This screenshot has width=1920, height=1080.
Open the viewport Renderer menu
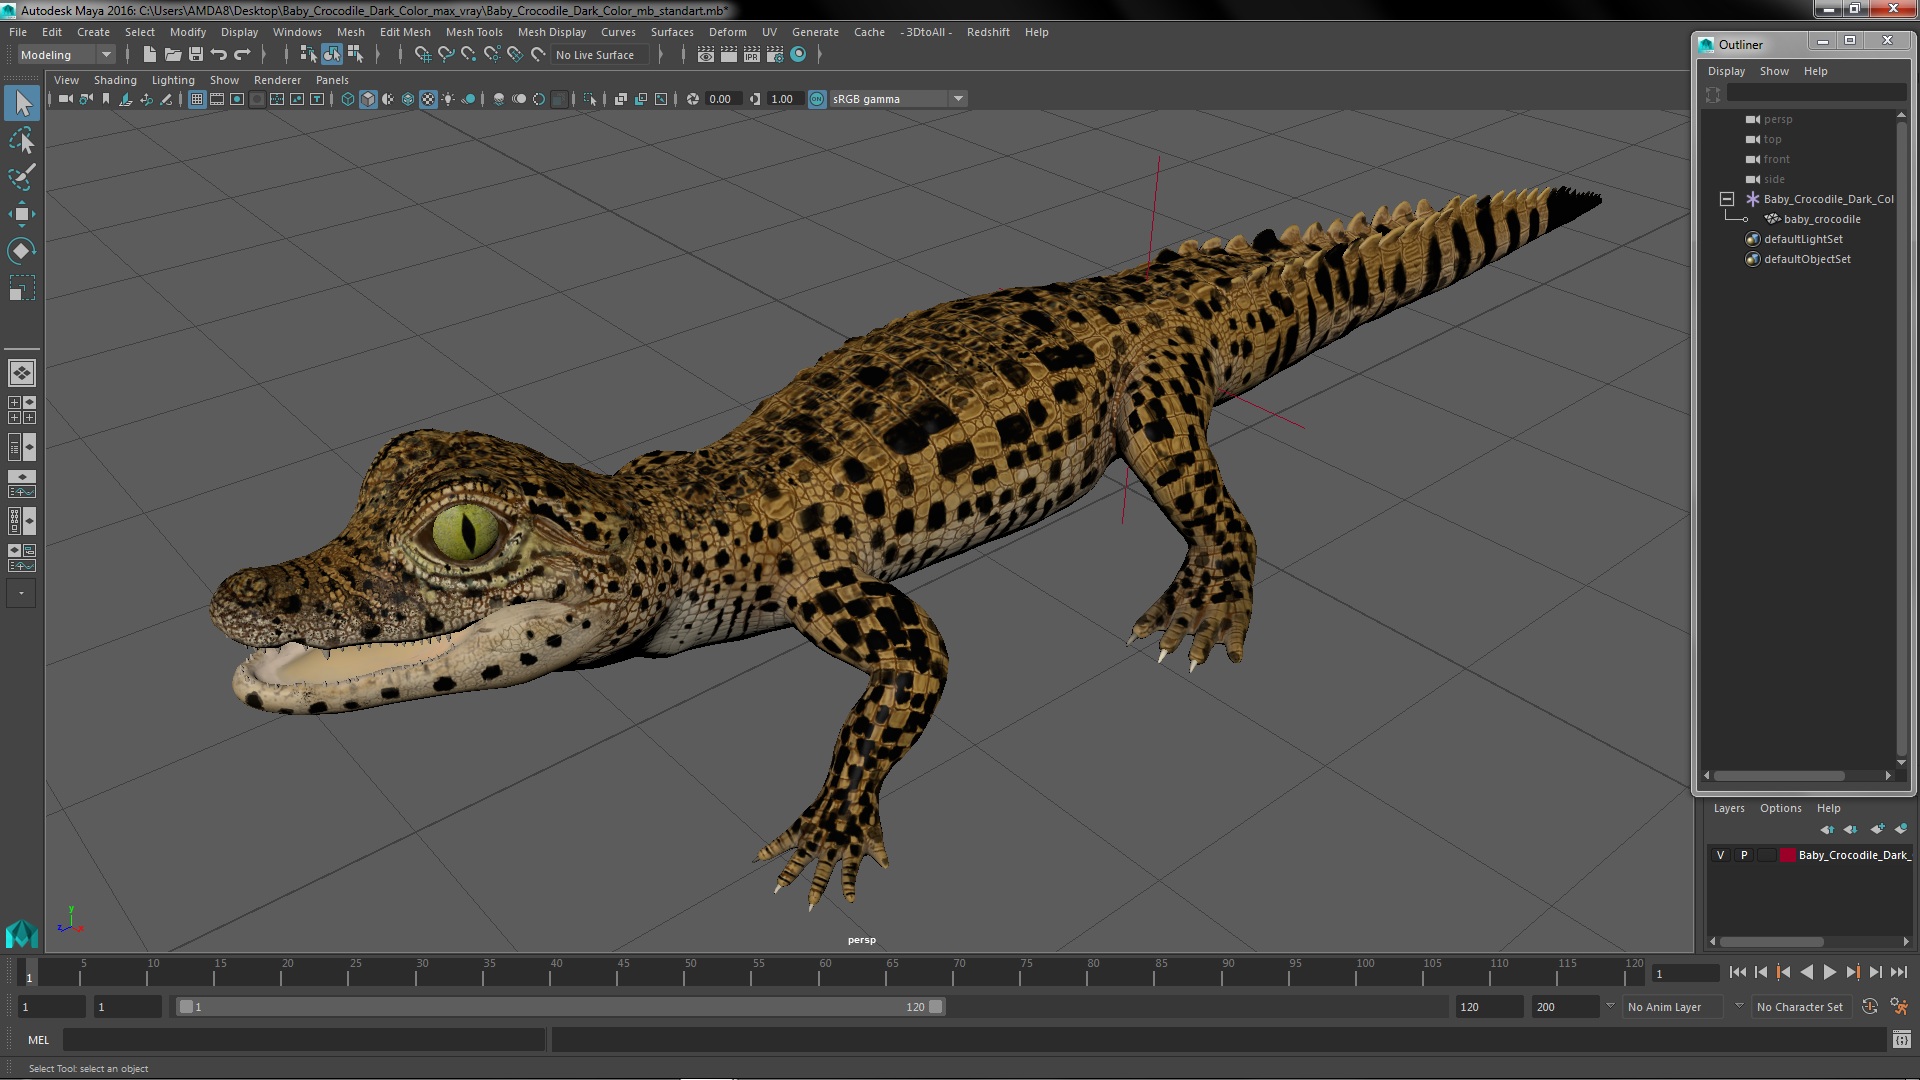pos(277,80)
